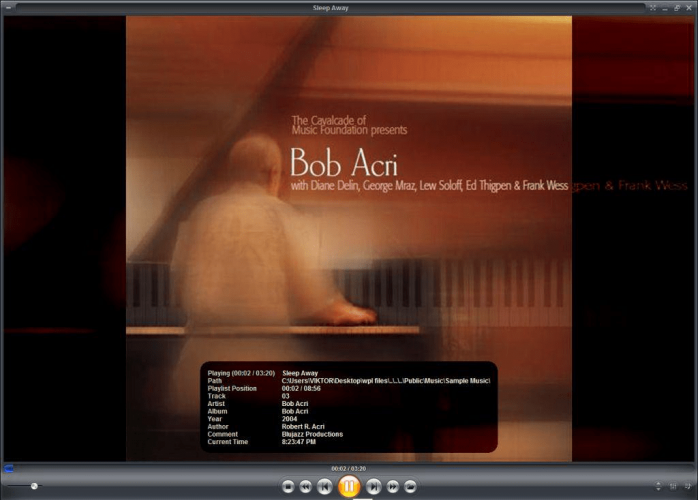
Task: Stop playback with the square button
Action: pos(288,487)
